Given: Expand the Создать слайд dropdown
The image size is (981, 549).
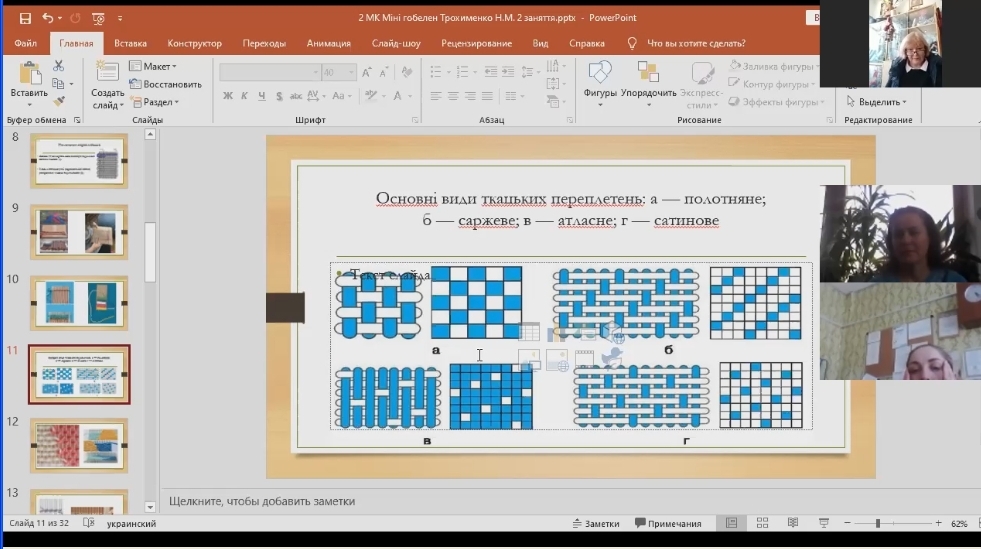Looking at the screenshot, I should coord(121,105).
